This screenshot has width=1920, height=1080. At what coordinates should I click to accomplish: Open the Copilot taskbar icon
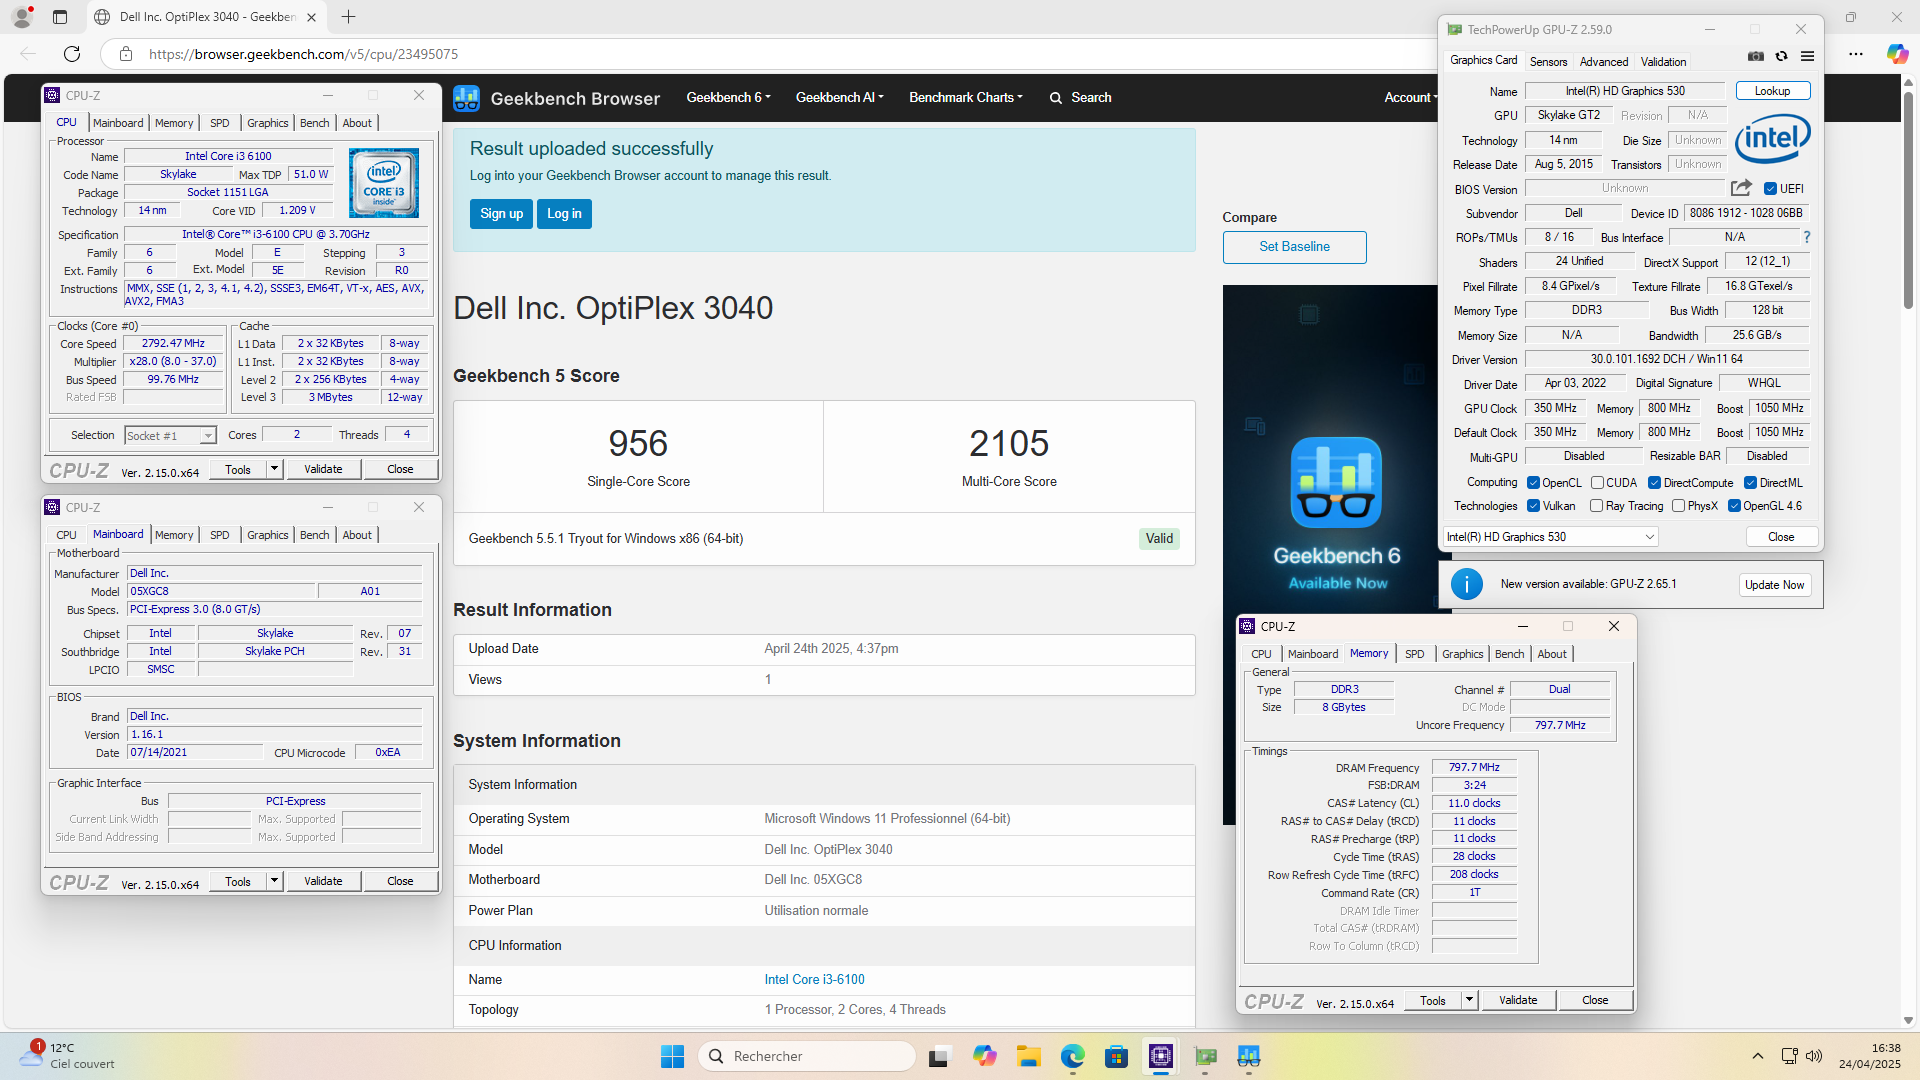985,1056
